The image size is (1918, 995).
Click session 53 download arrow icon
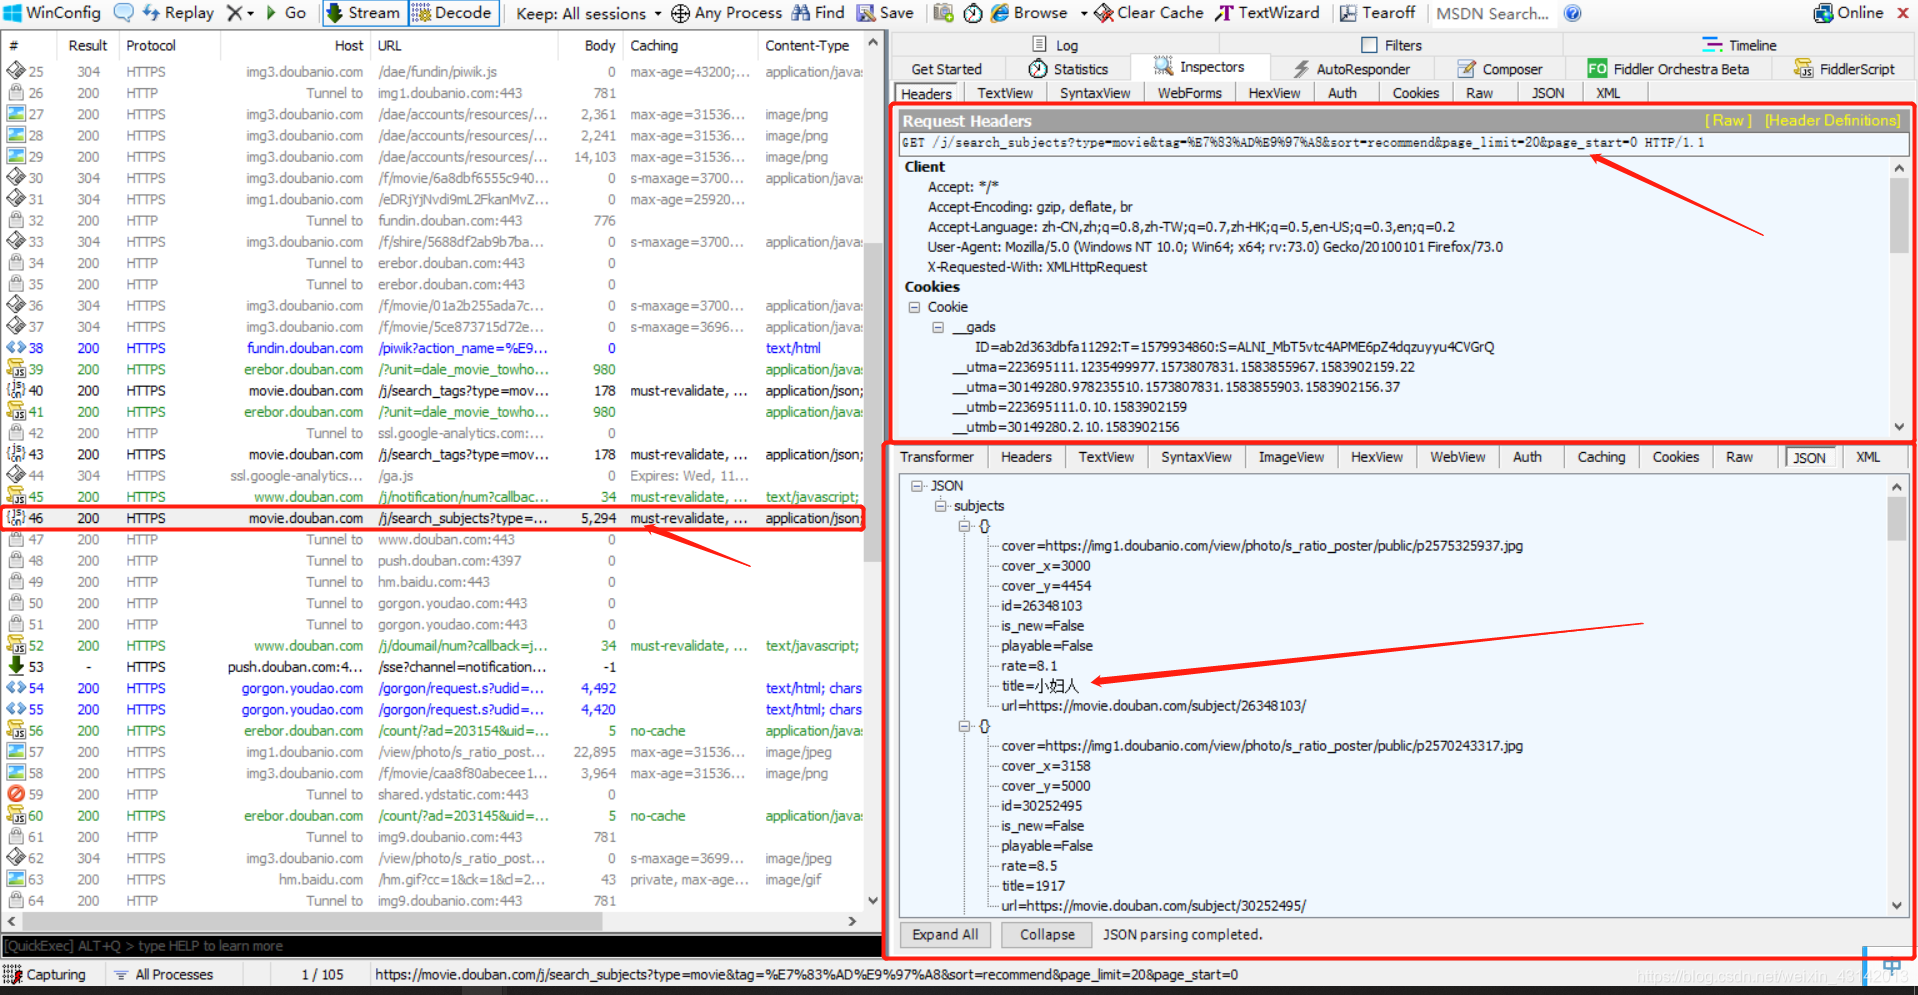click(x=16, y=666)
